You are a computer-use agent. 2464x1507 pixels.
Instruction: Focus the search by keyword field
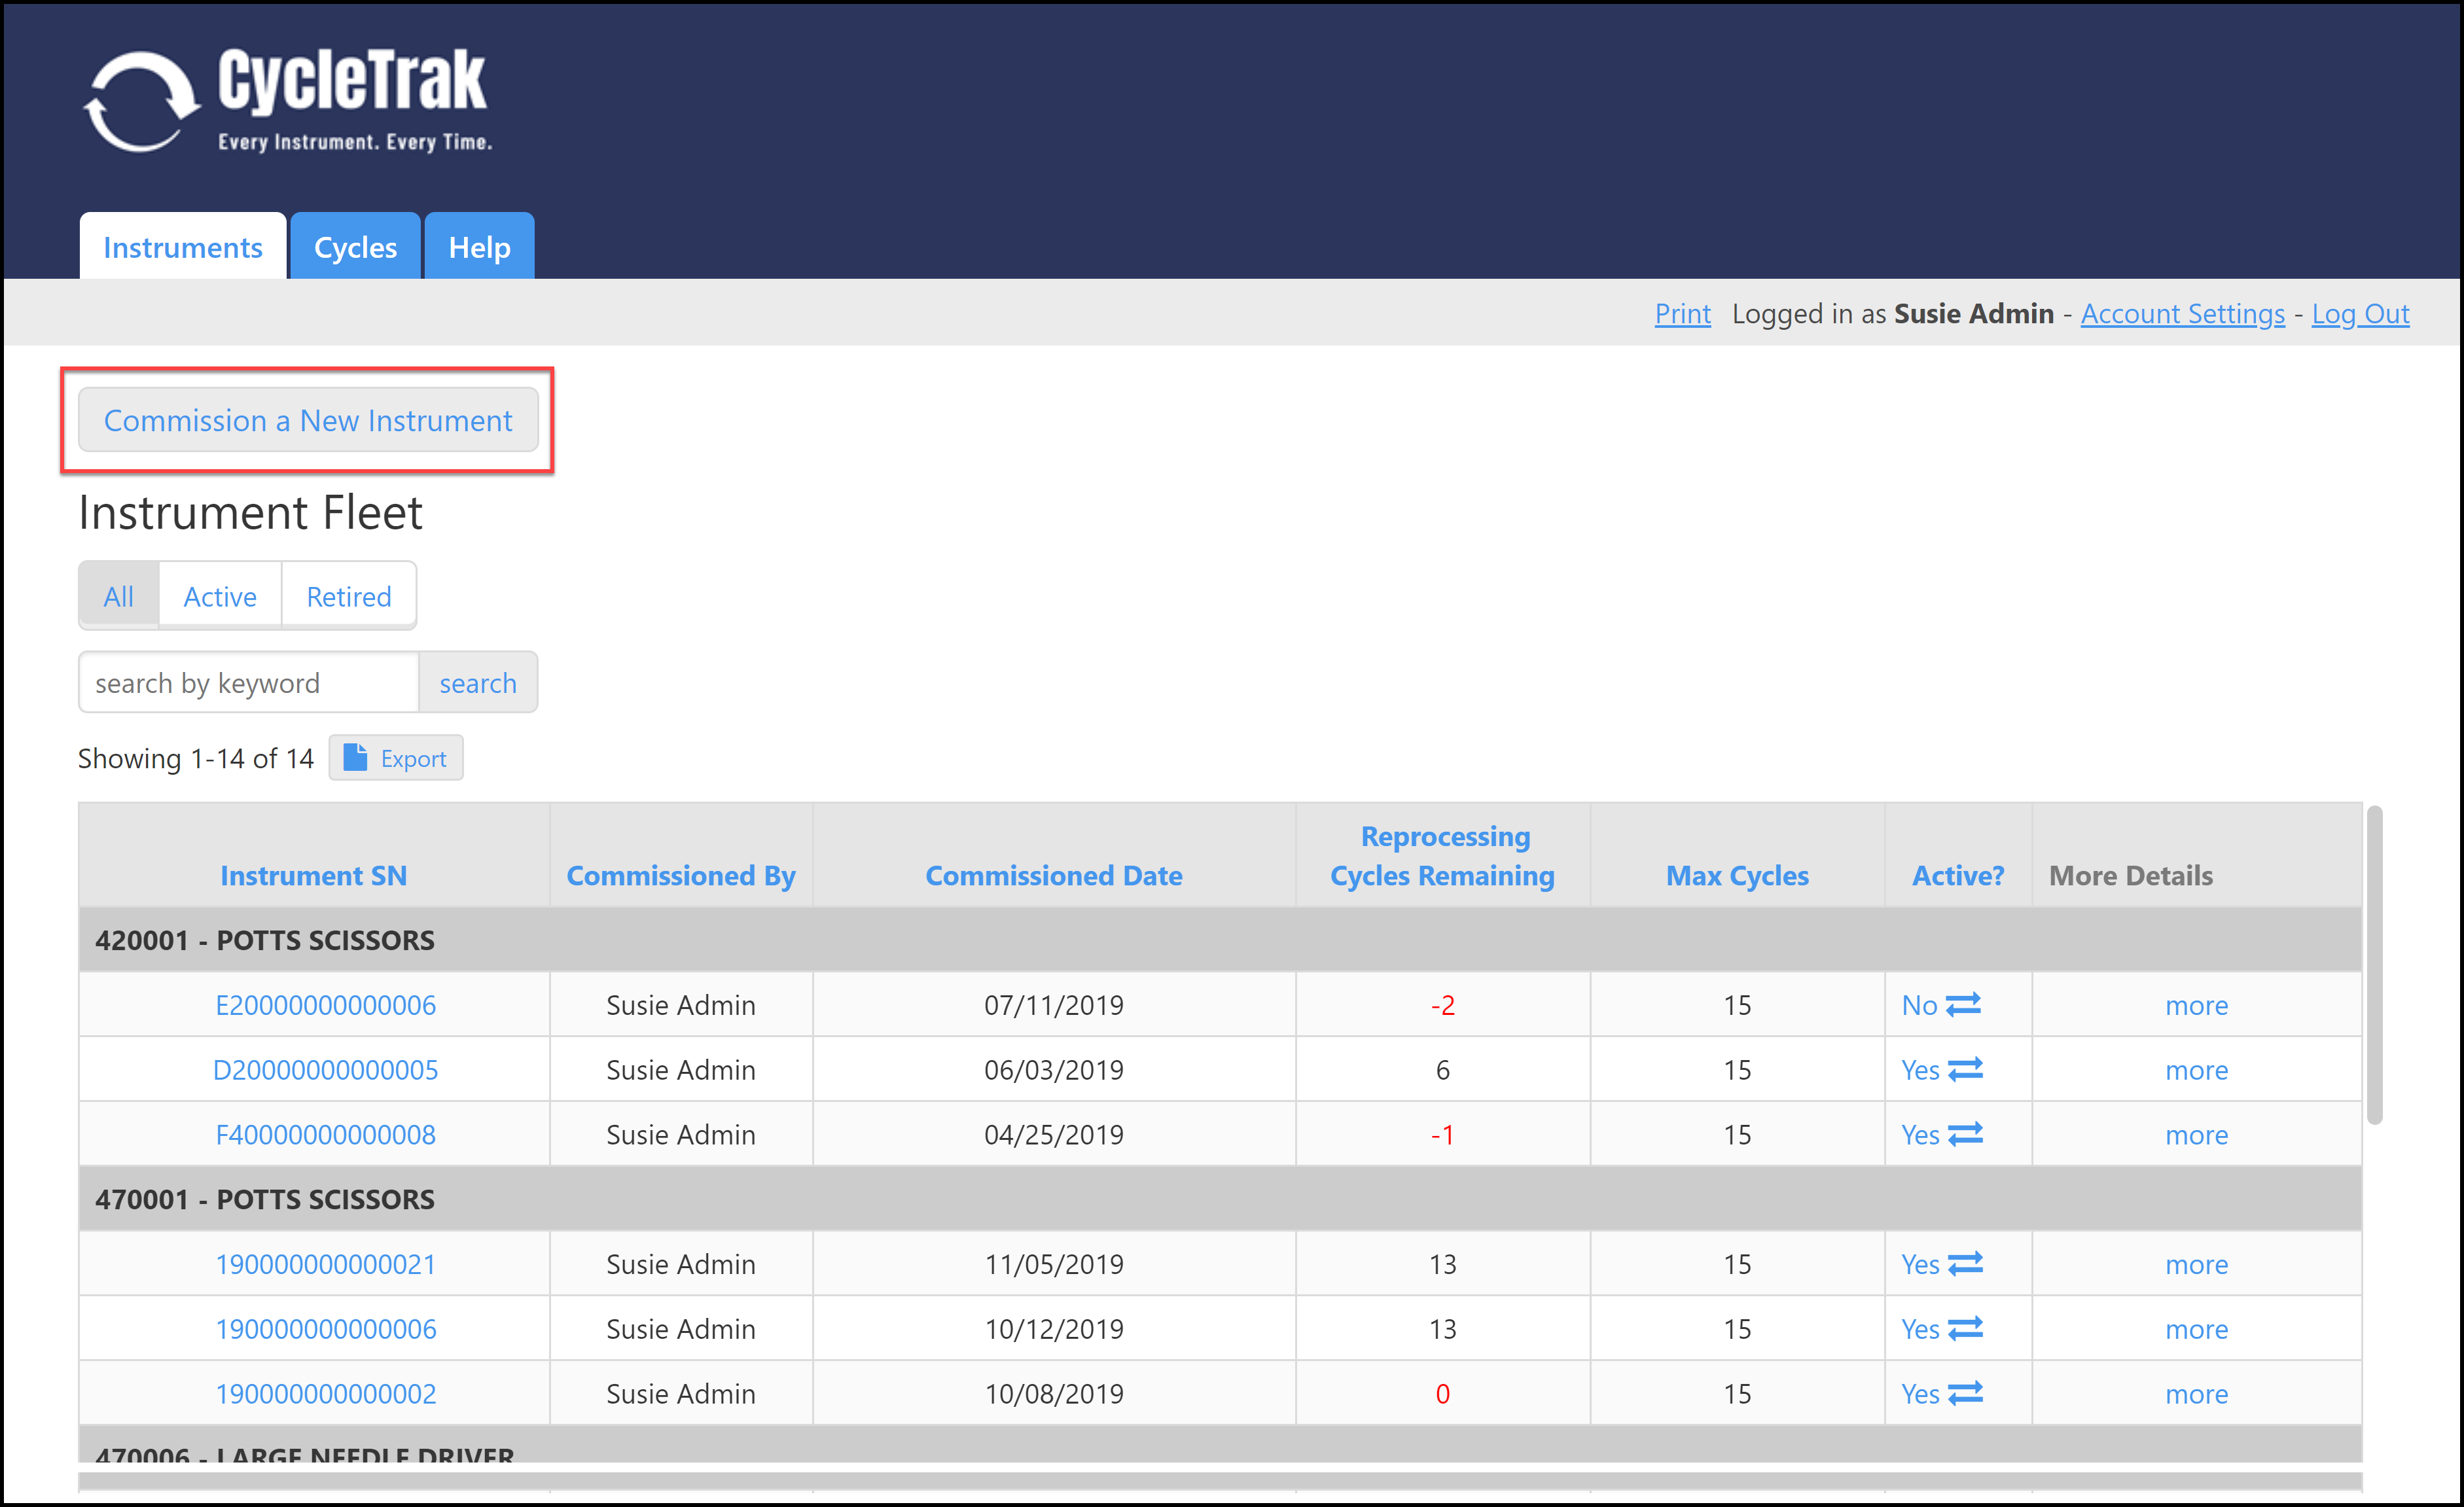248,683
